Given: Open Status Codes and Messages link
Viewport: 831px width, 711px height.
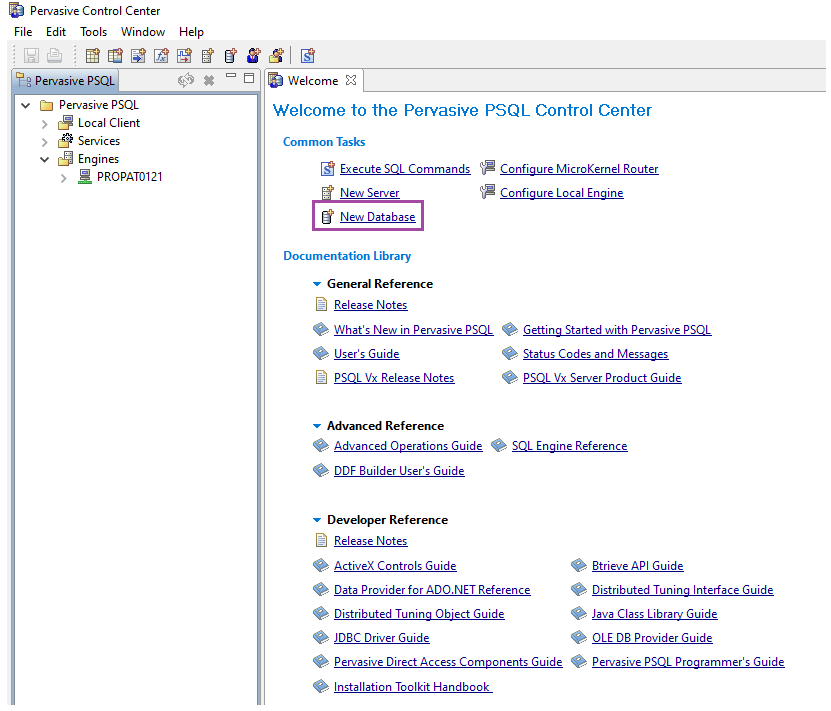Looking at the screenshot, I should coord(595,354).
